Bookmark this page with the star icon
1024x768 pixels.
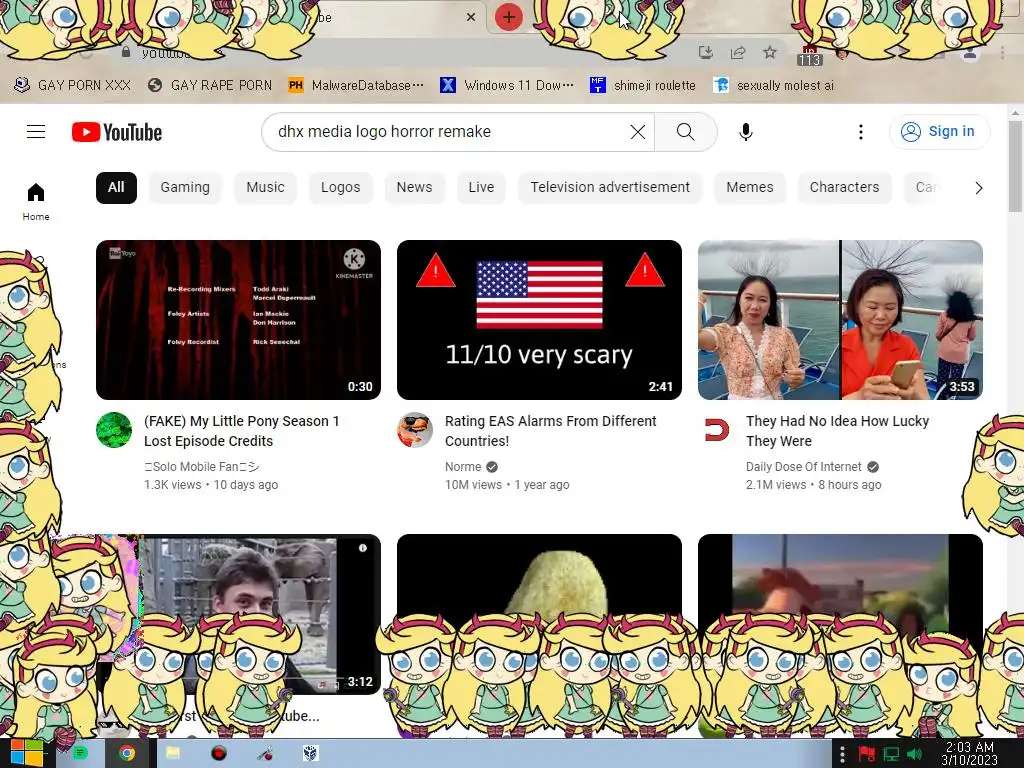pyautogui.click(x=770, y=53)
